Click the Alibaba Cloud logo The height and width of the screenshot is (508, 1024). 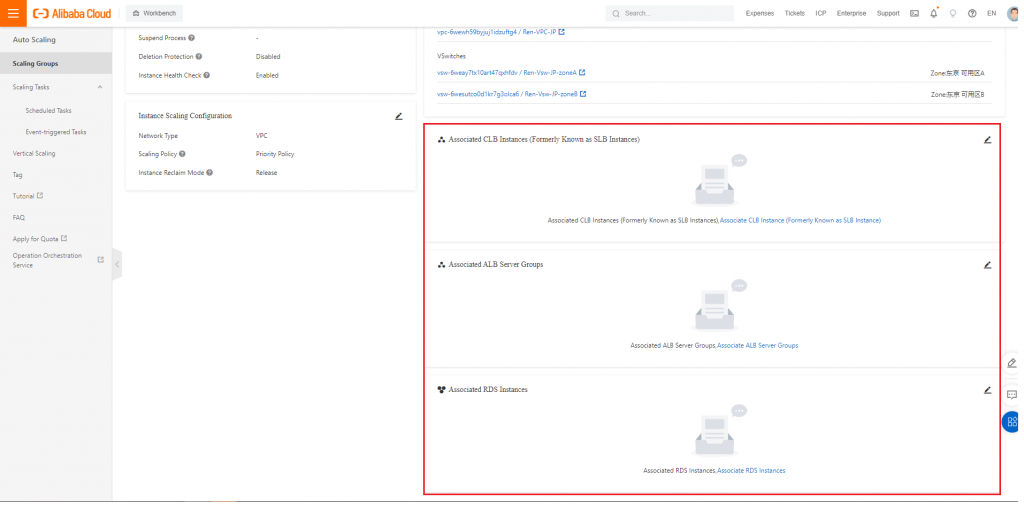72,13
